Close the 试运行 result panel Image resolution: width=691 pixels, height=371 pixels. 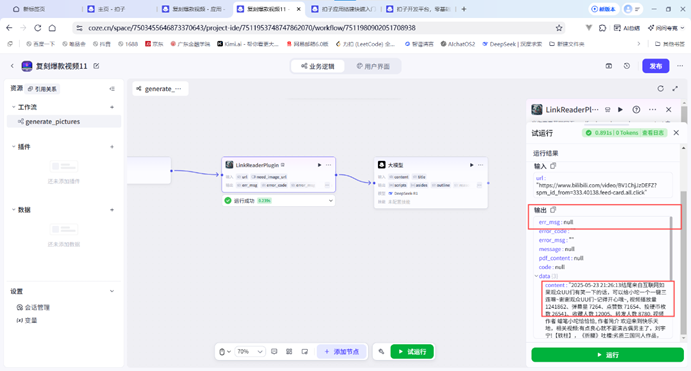tap(676, 133)
